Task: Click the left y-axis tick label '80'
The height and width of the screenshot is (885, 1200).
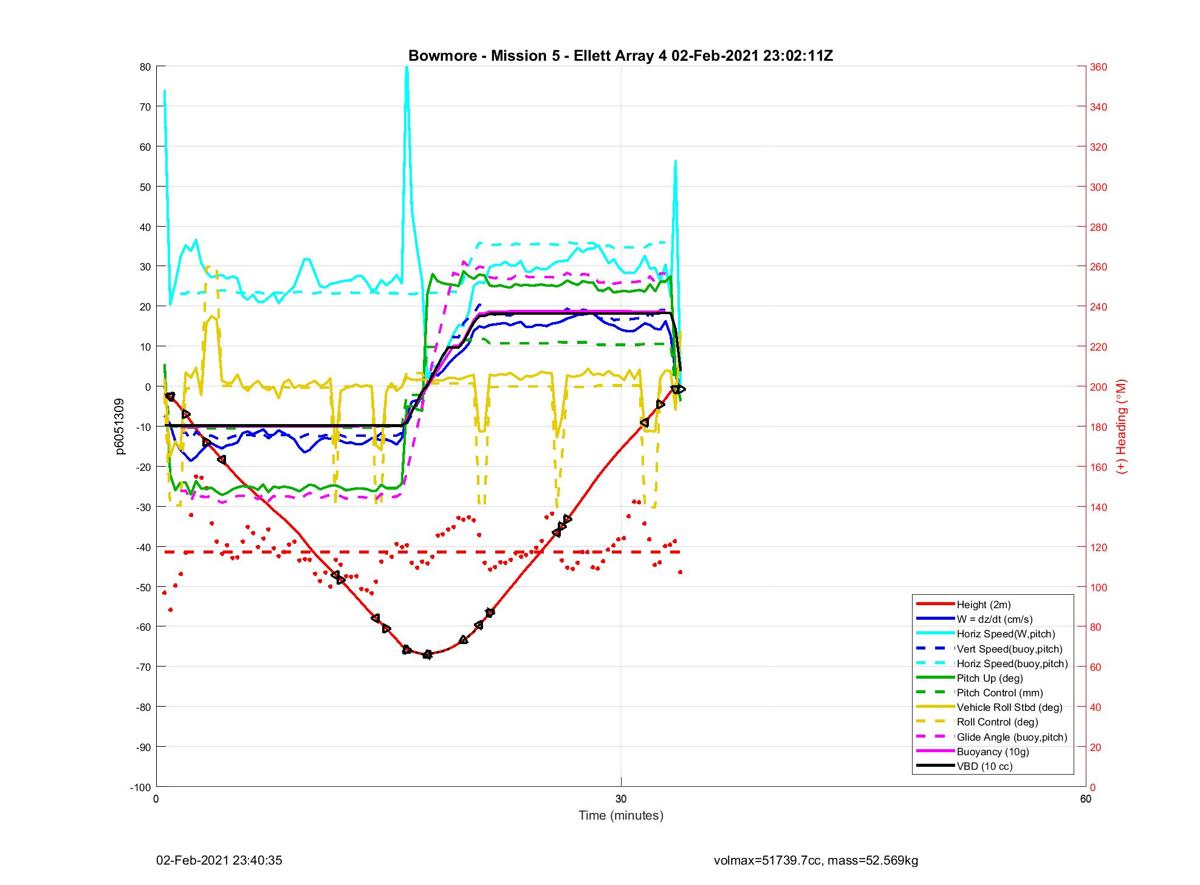Action: click(145, 67)
